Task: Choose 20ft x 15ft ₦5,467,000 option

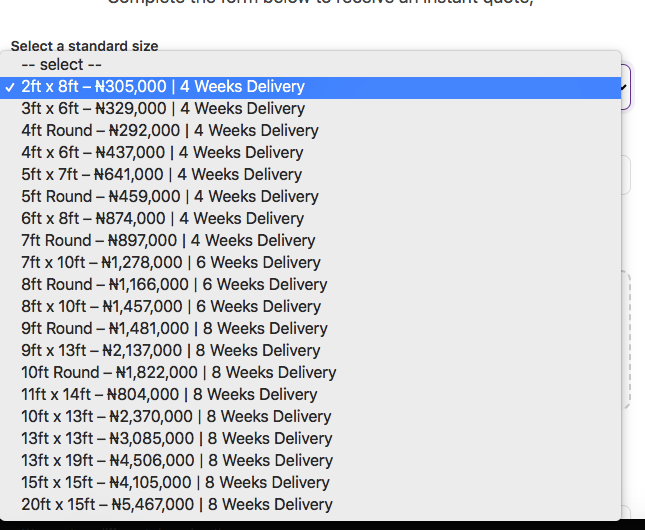Action: [177, 505]
